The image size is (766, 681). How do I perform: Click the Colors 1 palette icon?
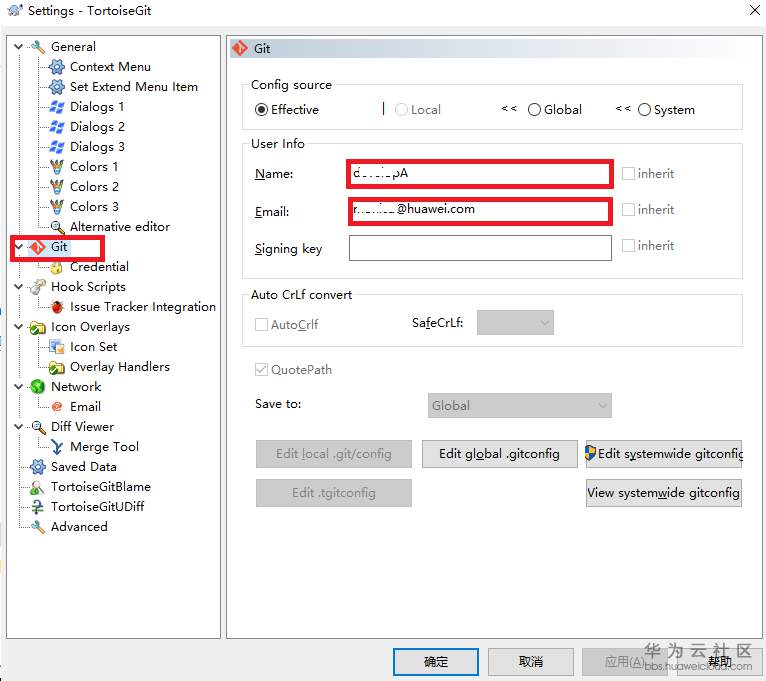point(57,167)
